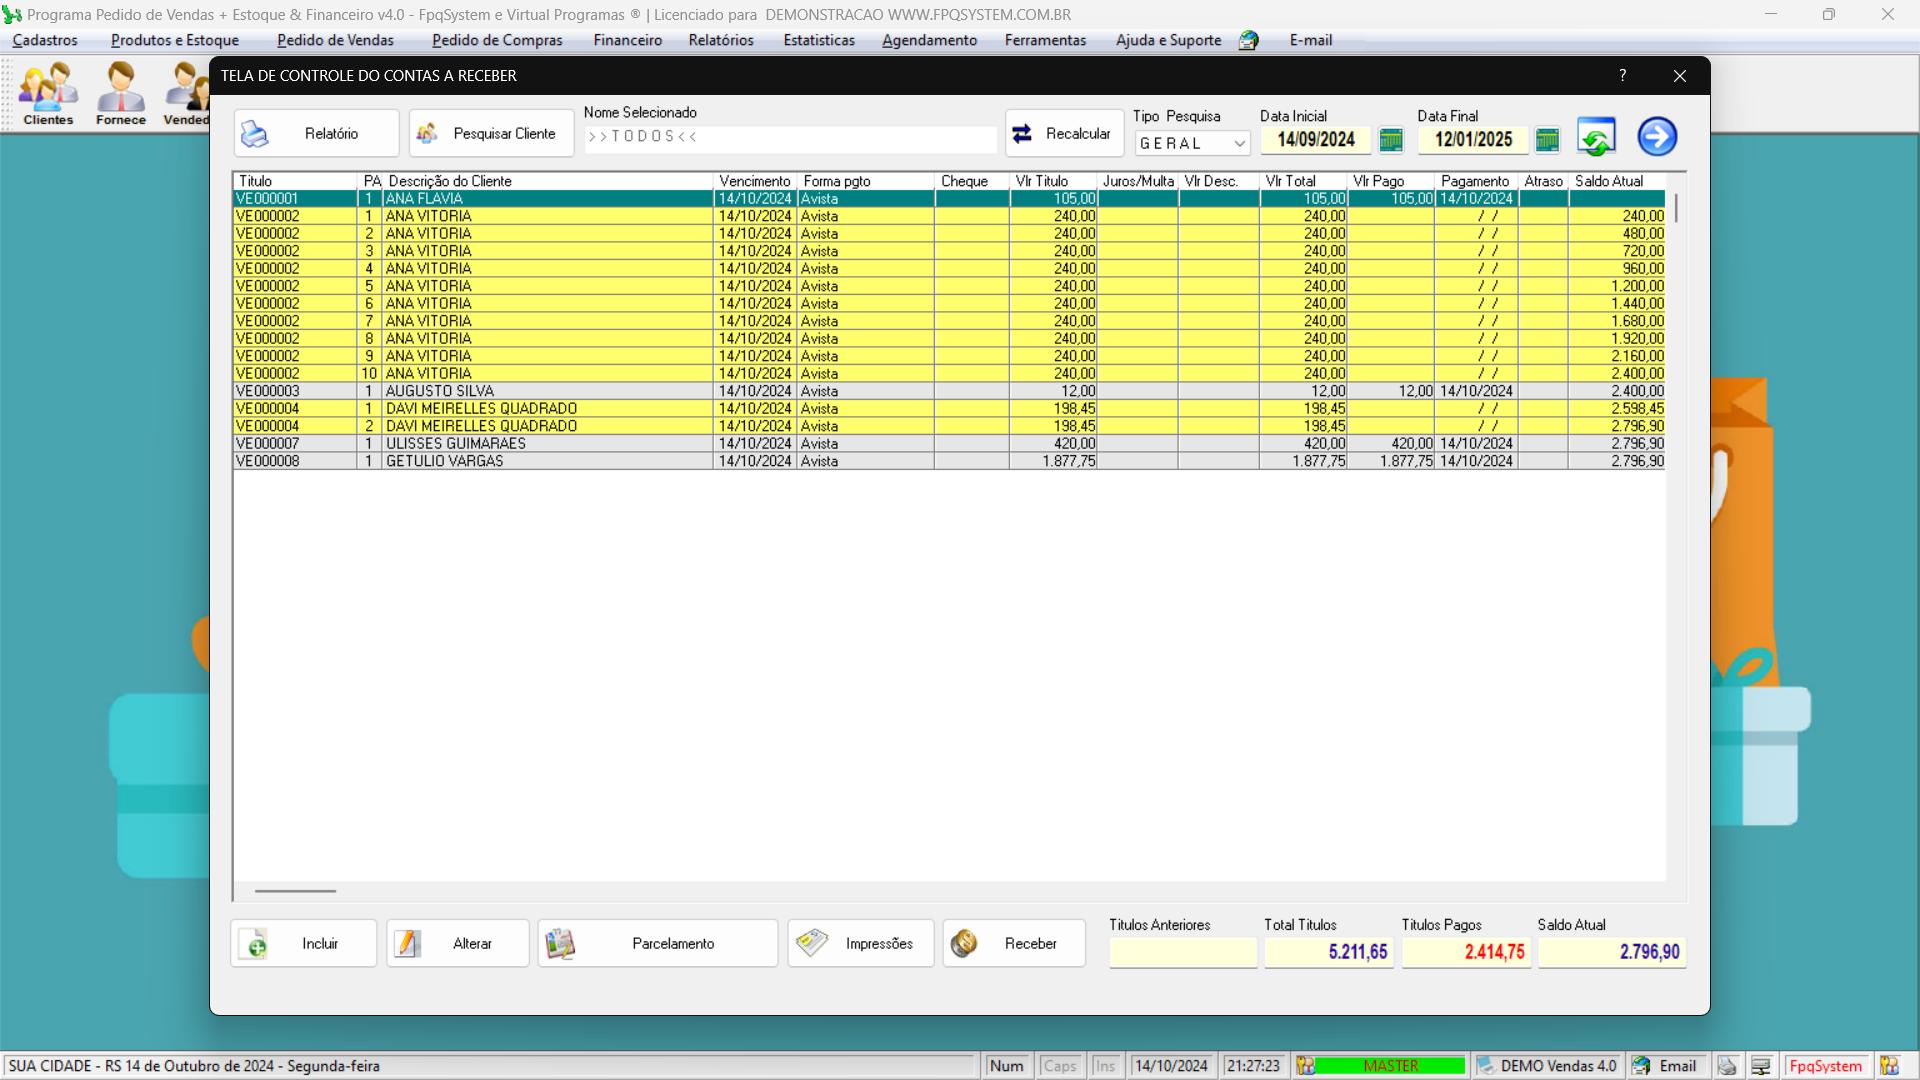The height and width of the screenshot is (1080, 1920).
Task: Click the Data Inicial date field
Action: point(1315,140)
